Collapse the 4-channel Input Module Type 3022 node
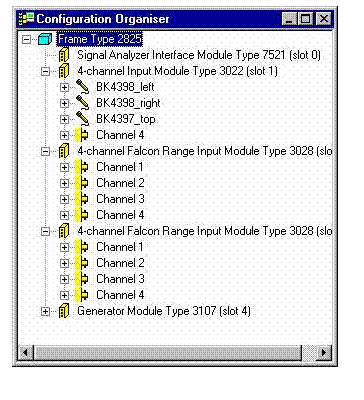 tap(45, 71)
